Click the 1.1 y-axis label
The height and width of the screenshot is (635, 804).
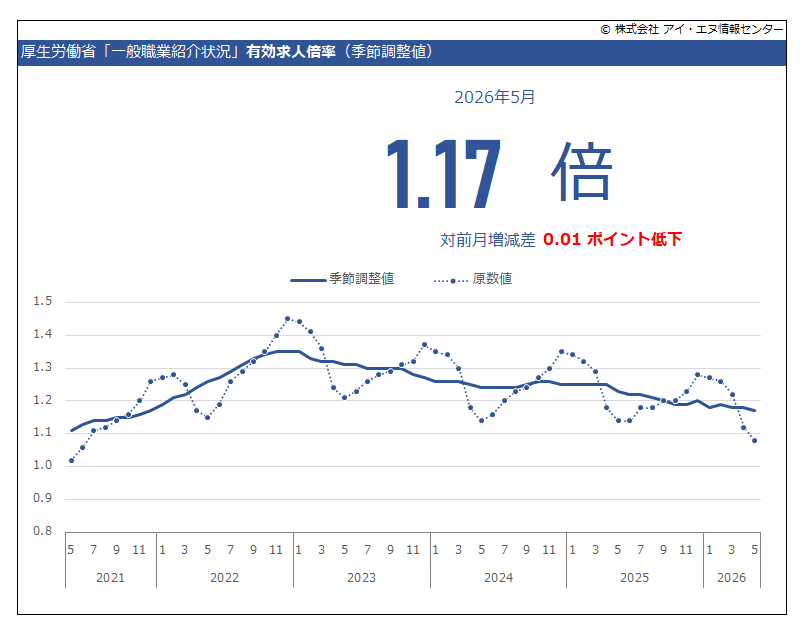(43, 432)
